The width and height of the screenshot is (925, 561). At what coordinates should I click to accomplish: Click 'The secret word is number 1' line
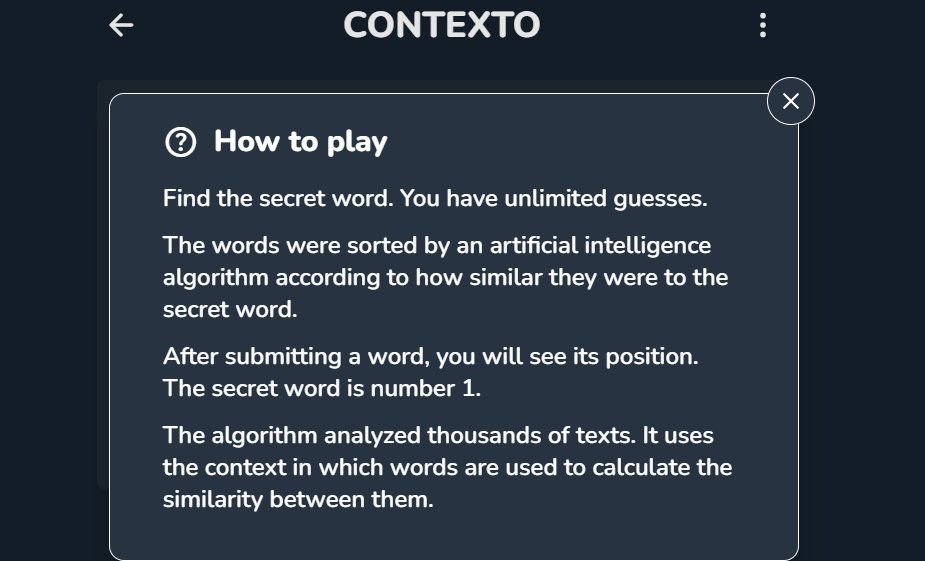[322, 388]
